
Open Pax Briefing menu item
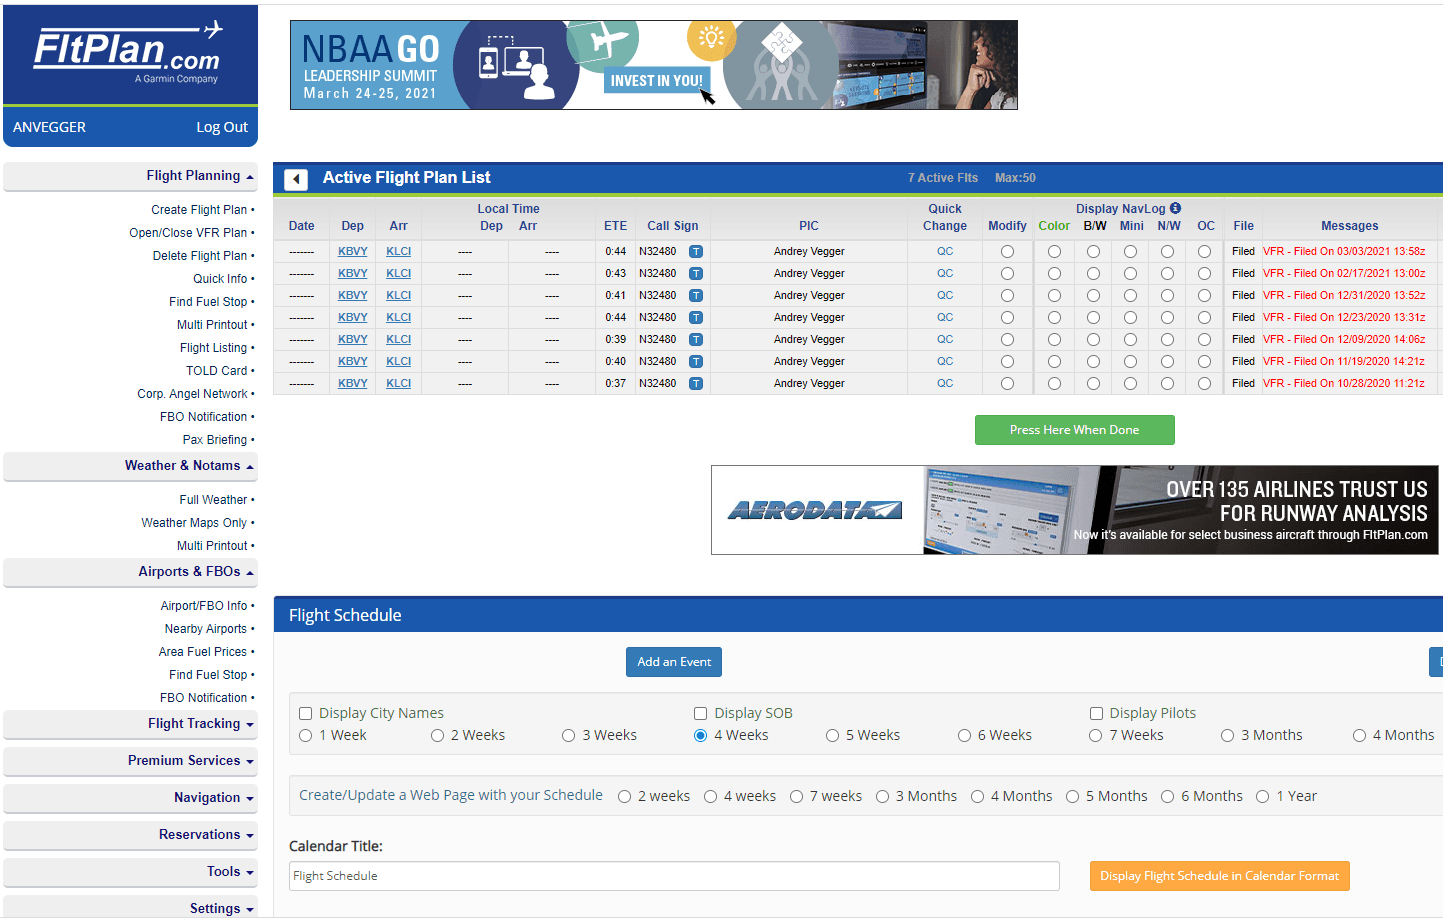(215, 440)
